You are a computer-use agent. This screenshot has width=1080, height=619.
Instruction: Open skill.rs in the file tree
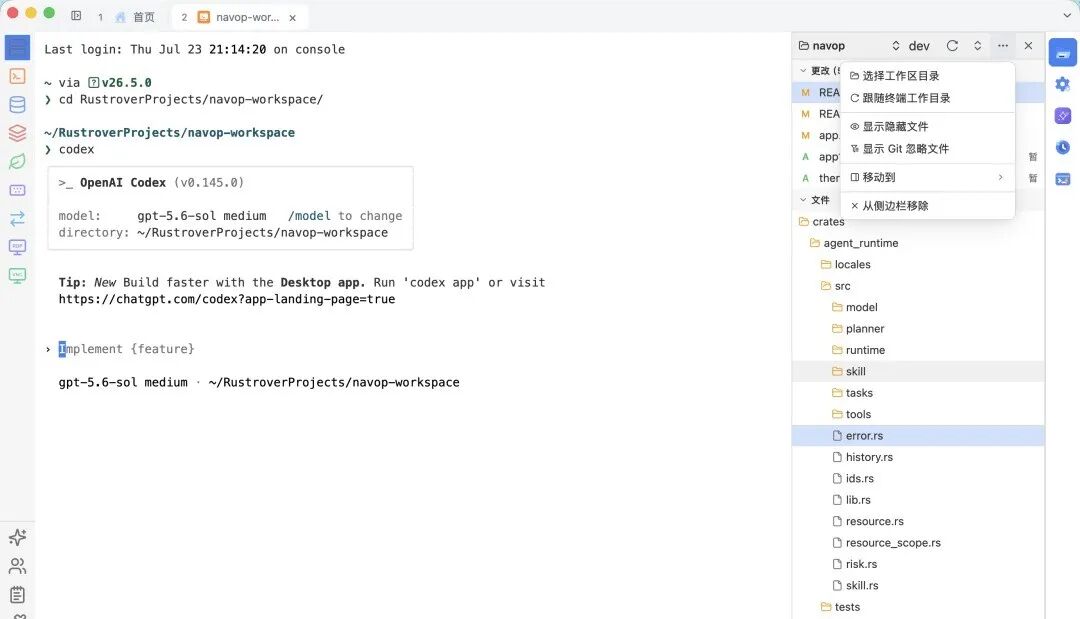918,585
